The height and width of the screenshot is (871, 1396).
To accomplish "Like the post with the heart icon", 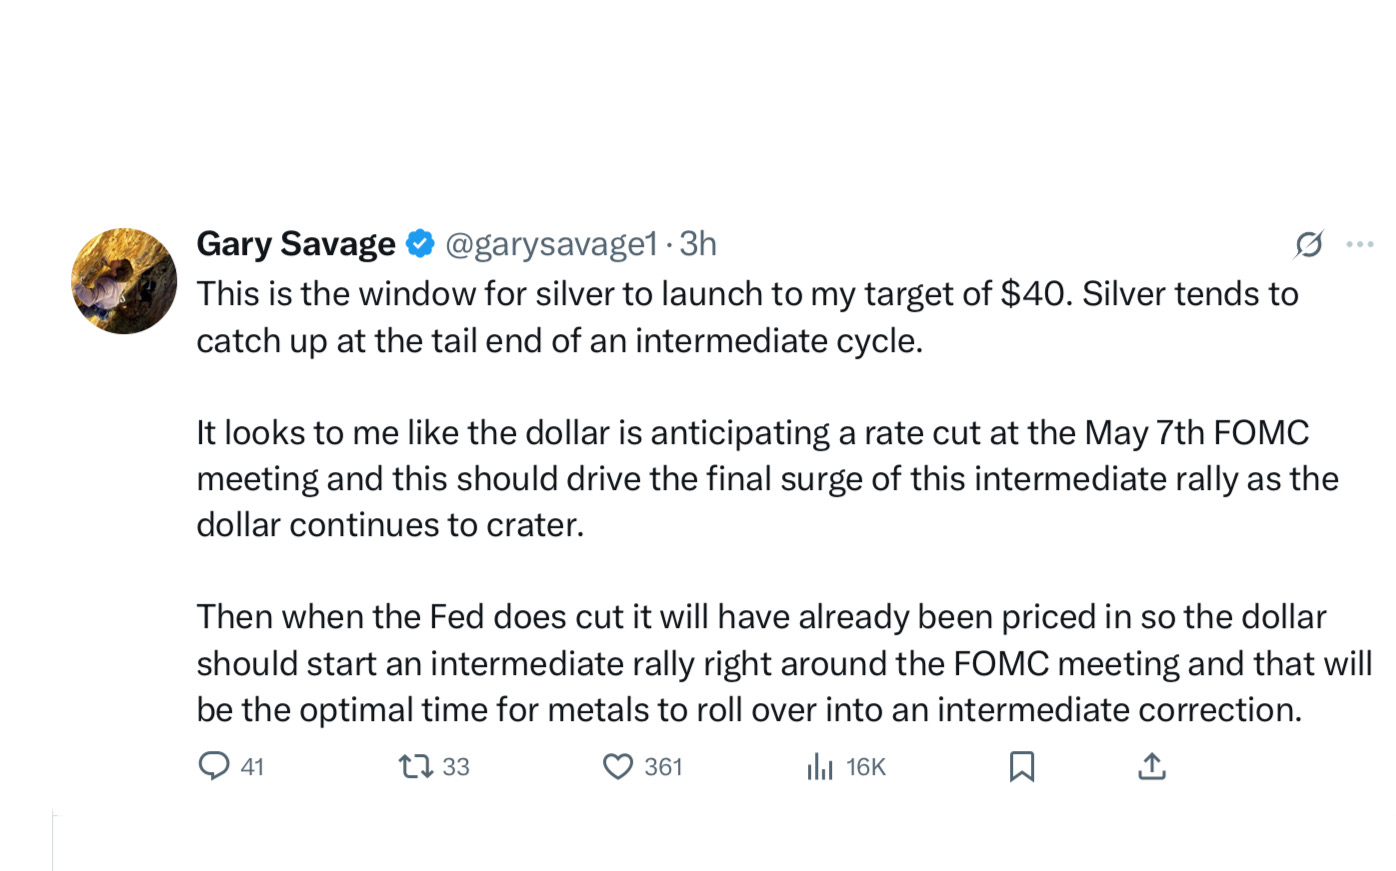I will (x=618, y=767).
